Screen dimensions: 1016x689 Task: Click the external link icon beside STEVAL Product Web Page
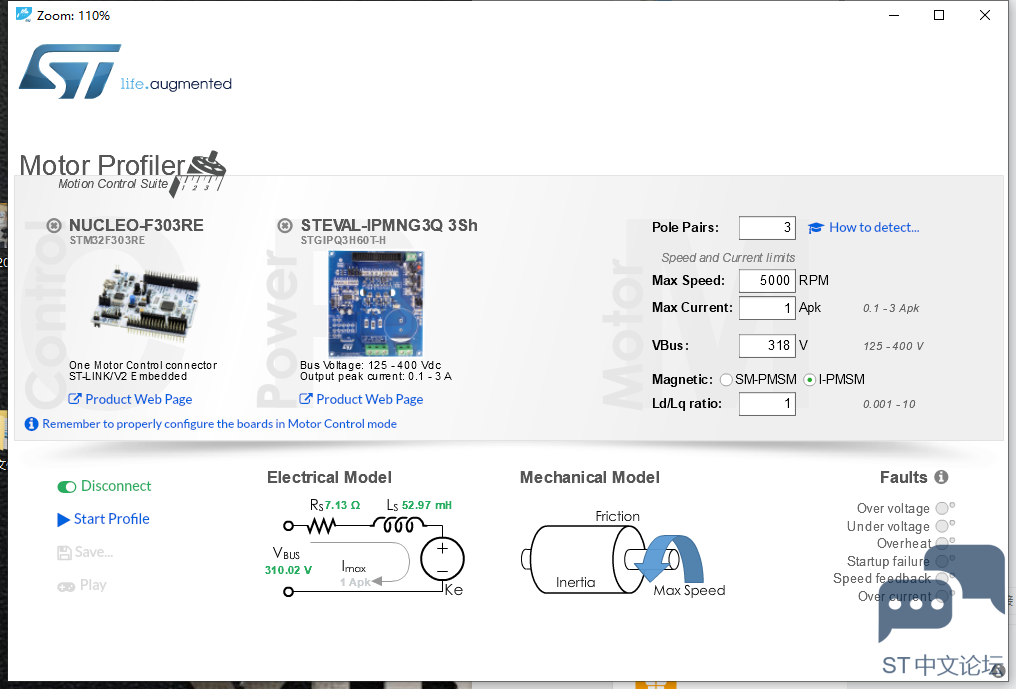(306, 399)
